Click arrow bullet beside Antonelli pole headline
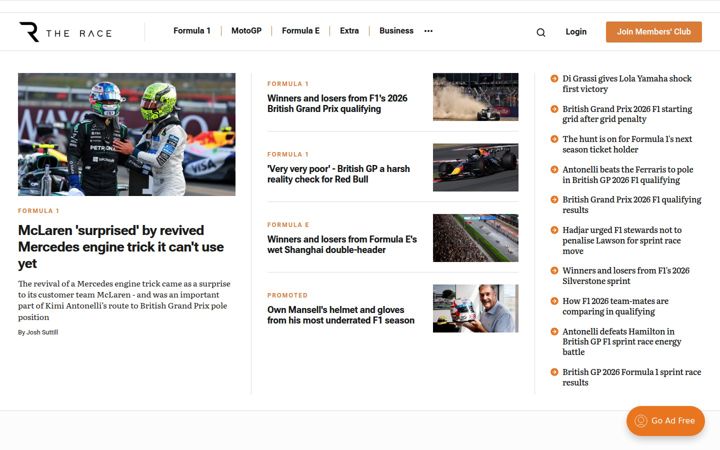Viewport: 720px width, 450px height. point(554,169)
